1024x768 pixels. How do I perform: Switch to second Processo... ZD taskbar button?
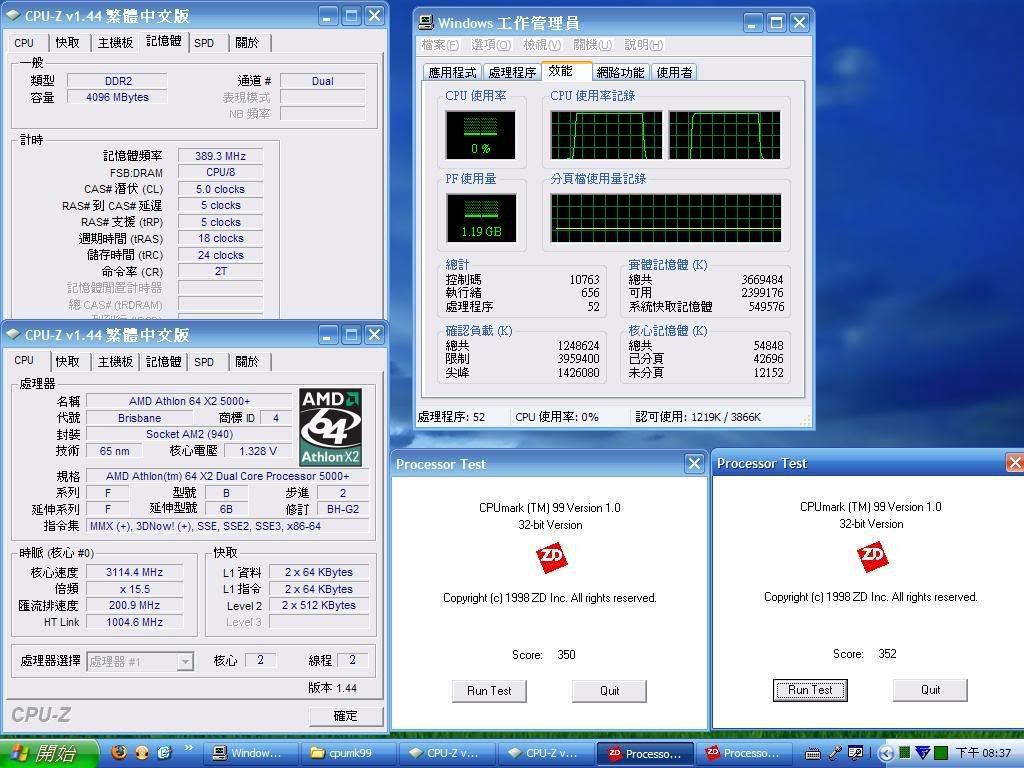point(743,753)
